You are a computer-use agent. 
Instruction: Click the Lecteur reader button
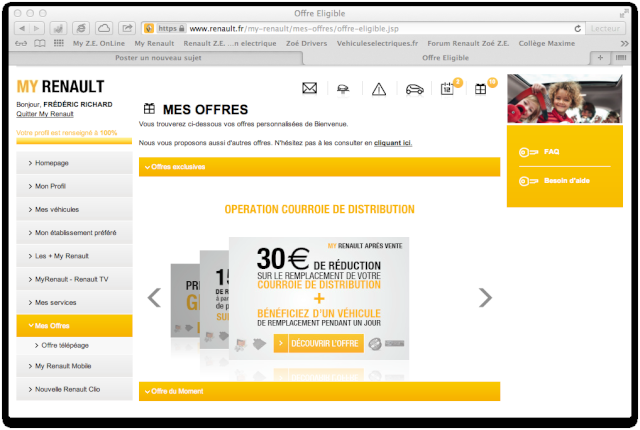pyautogui.click(x=605, y=29)
